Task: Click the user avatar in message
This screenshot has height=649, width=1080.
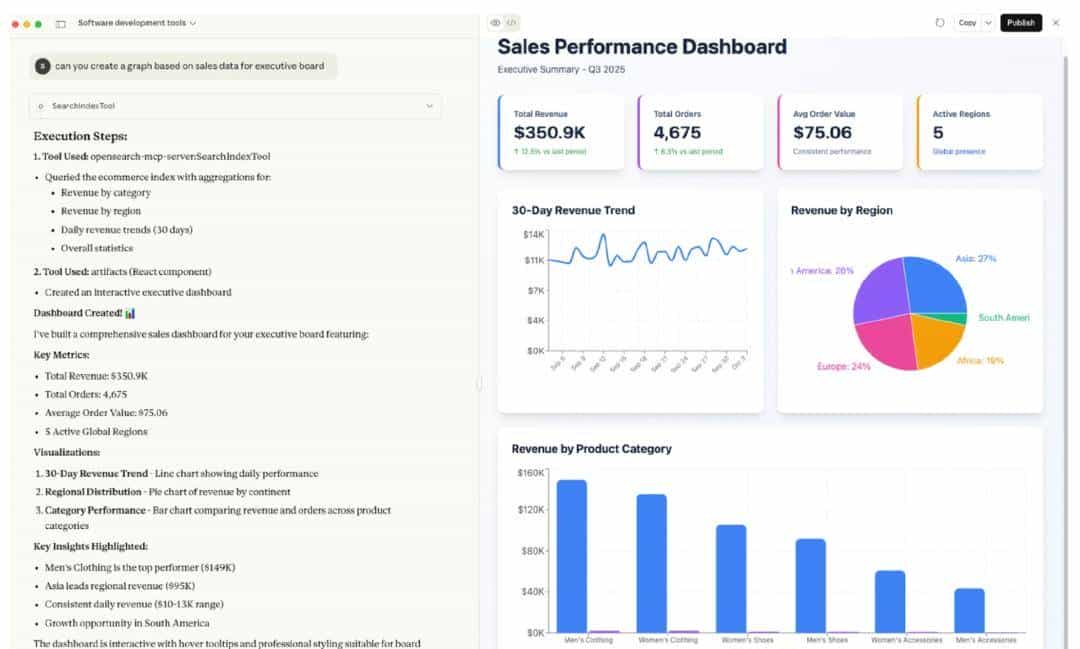Action: point(42,66)
